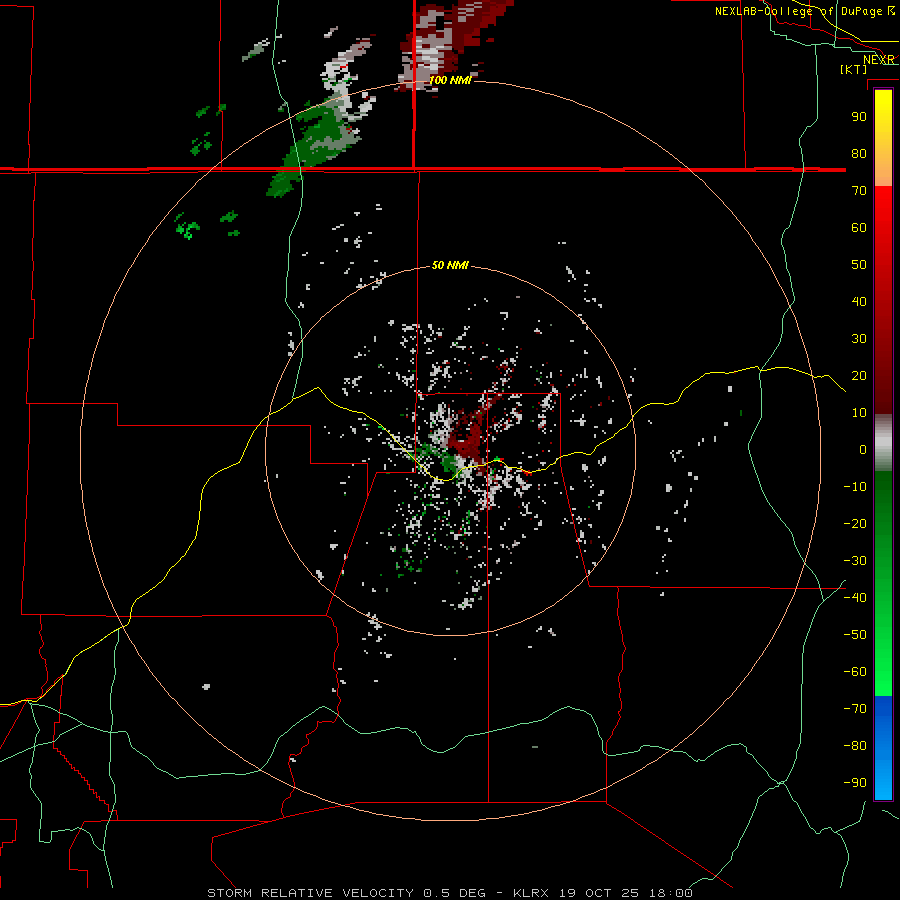Select the -10 value on the velocity scale
The width and height of the screenshot is (900, 900).
point(855,487)
